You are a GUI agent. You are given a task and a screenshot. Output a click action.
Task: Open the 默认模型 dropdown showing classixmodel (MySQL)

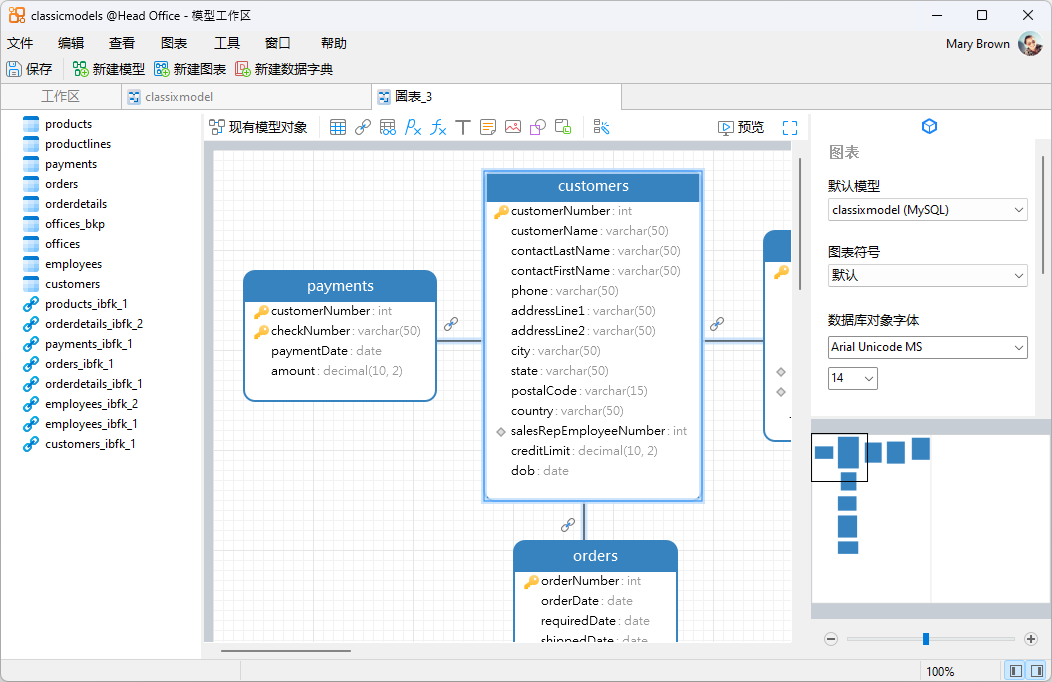pos(927,210)
